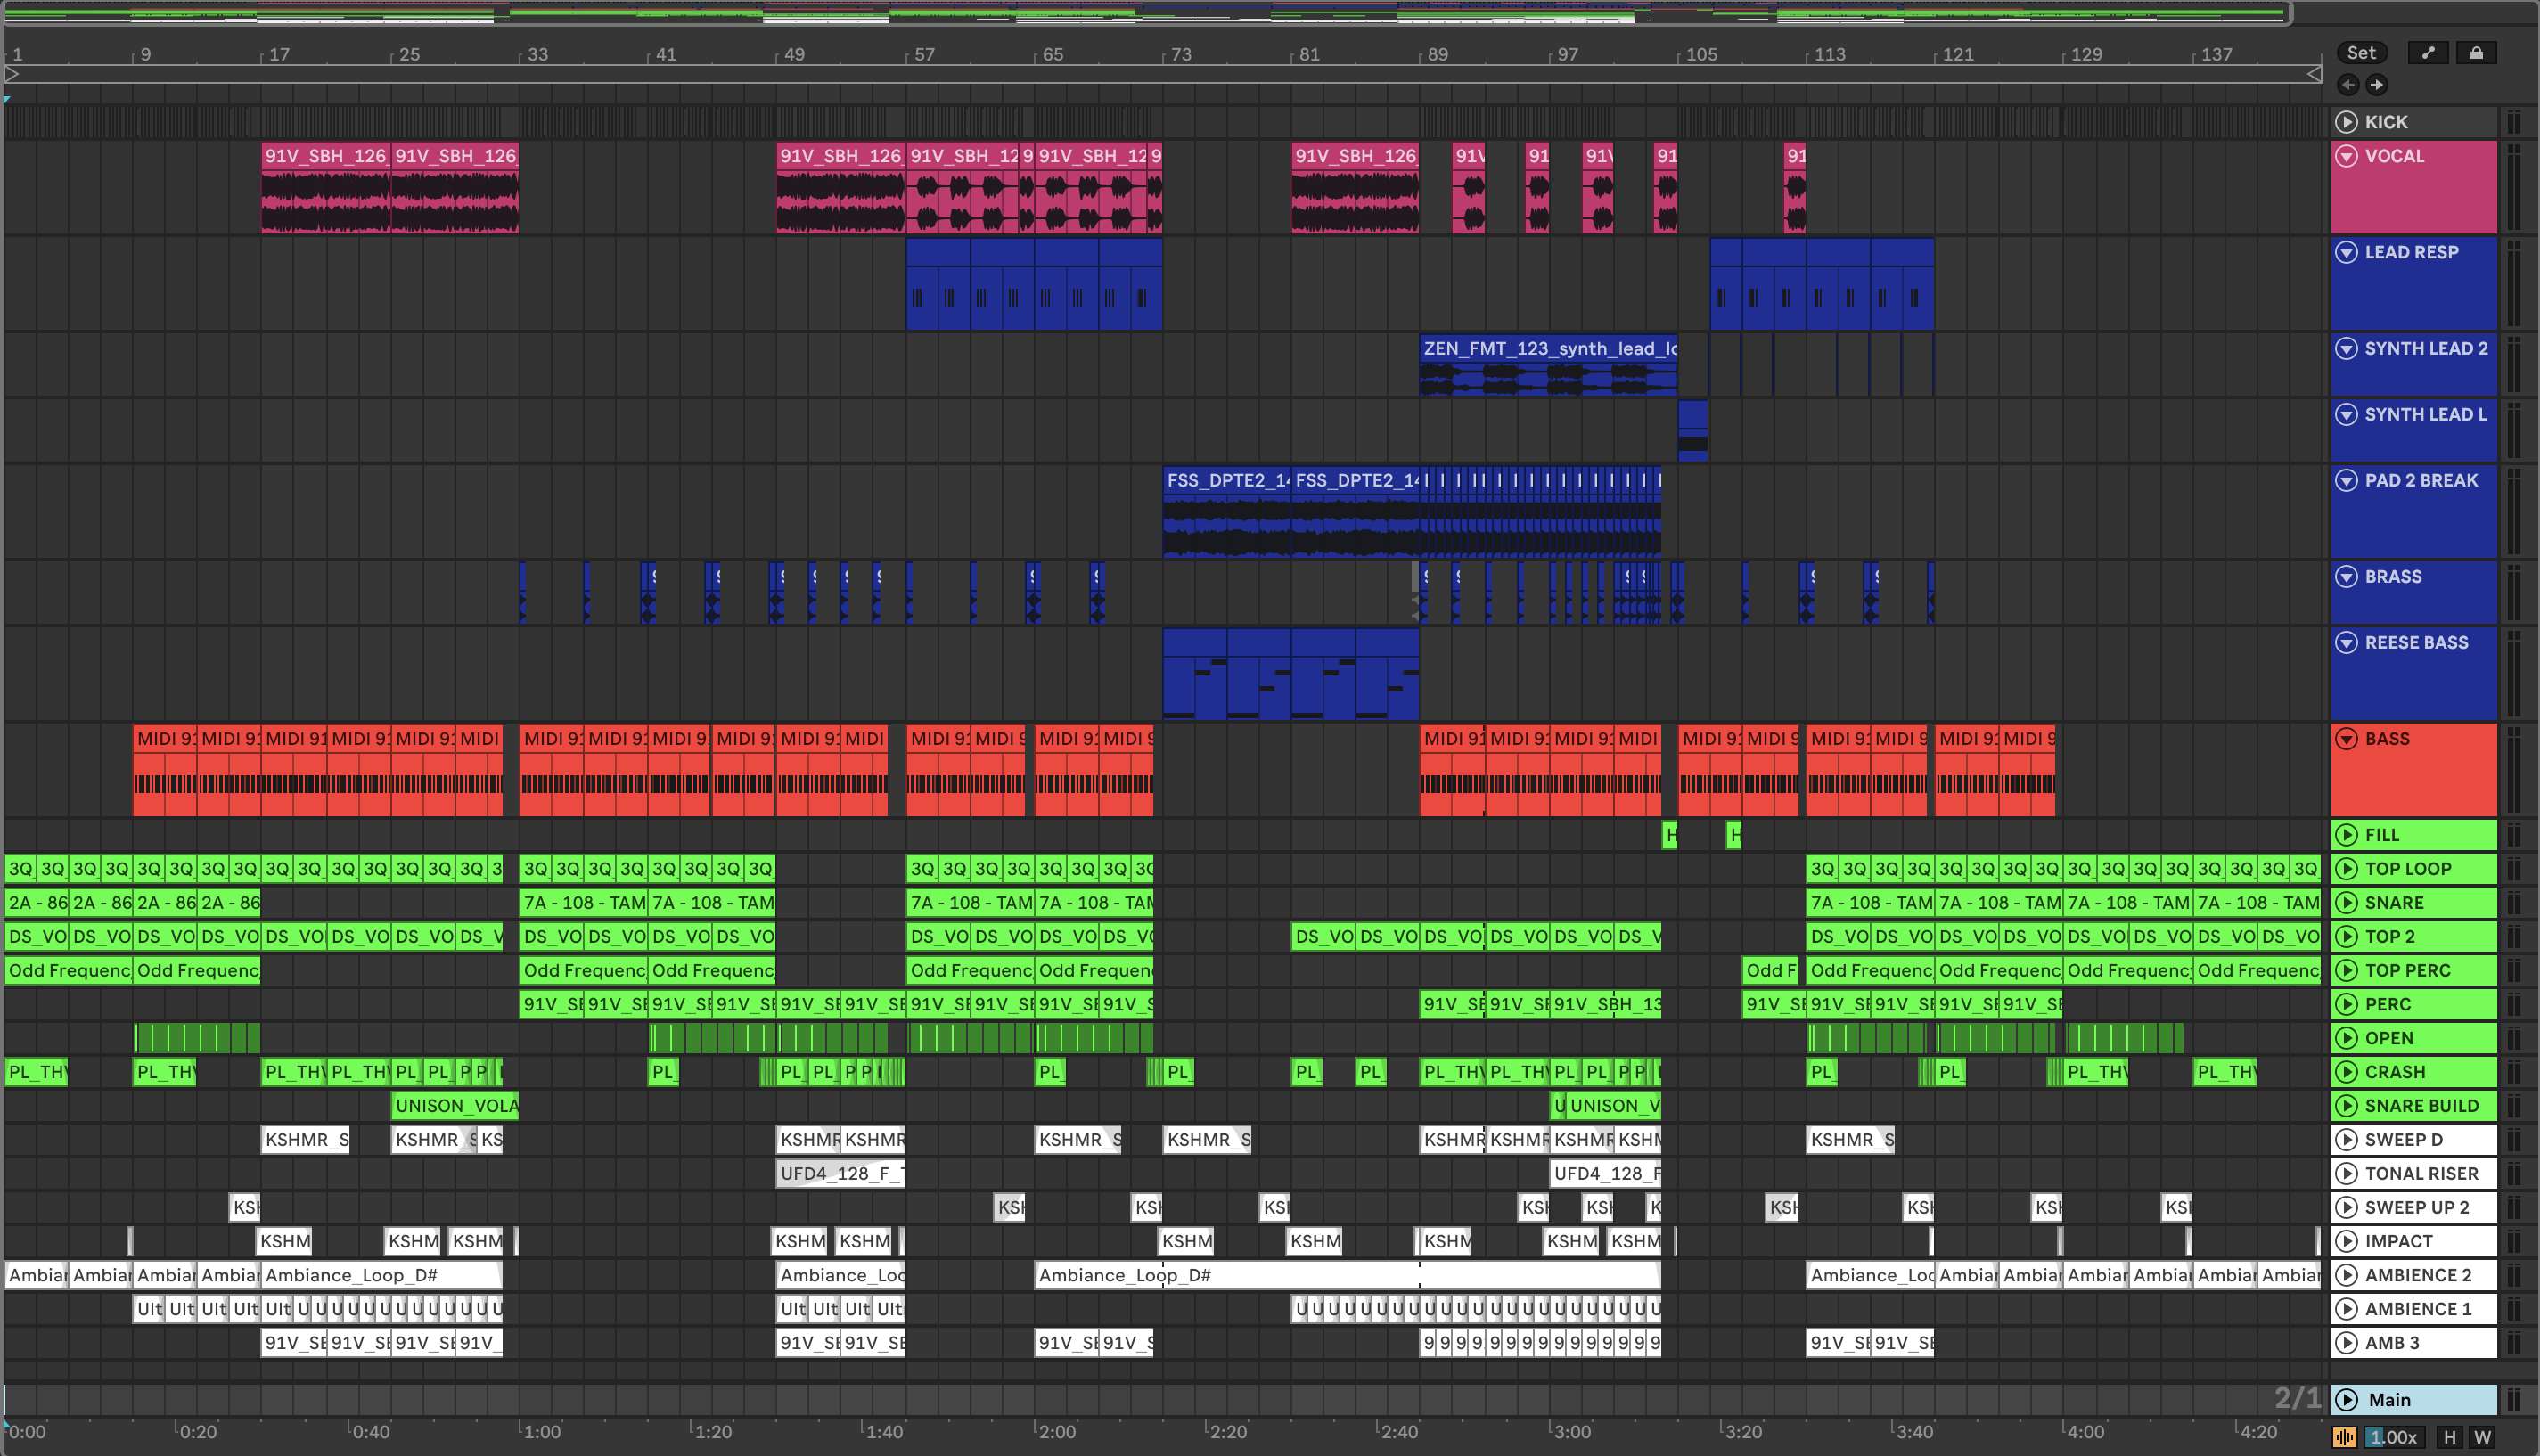Screen dimensions: 2540x1456
Task: Unfold the TONAL RISER track
Action: coord(2346,1174)
